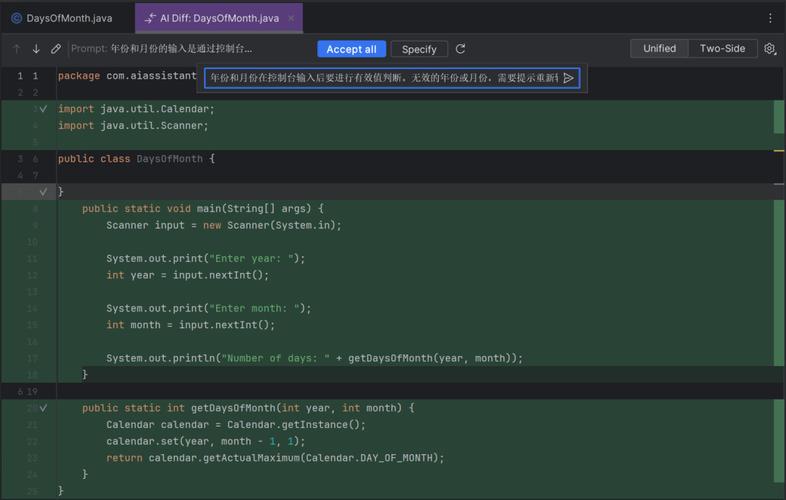786x500 pixels.
Task: Click the 'public static void main' line
Action: pyautogui.click(x=203, y=208)
